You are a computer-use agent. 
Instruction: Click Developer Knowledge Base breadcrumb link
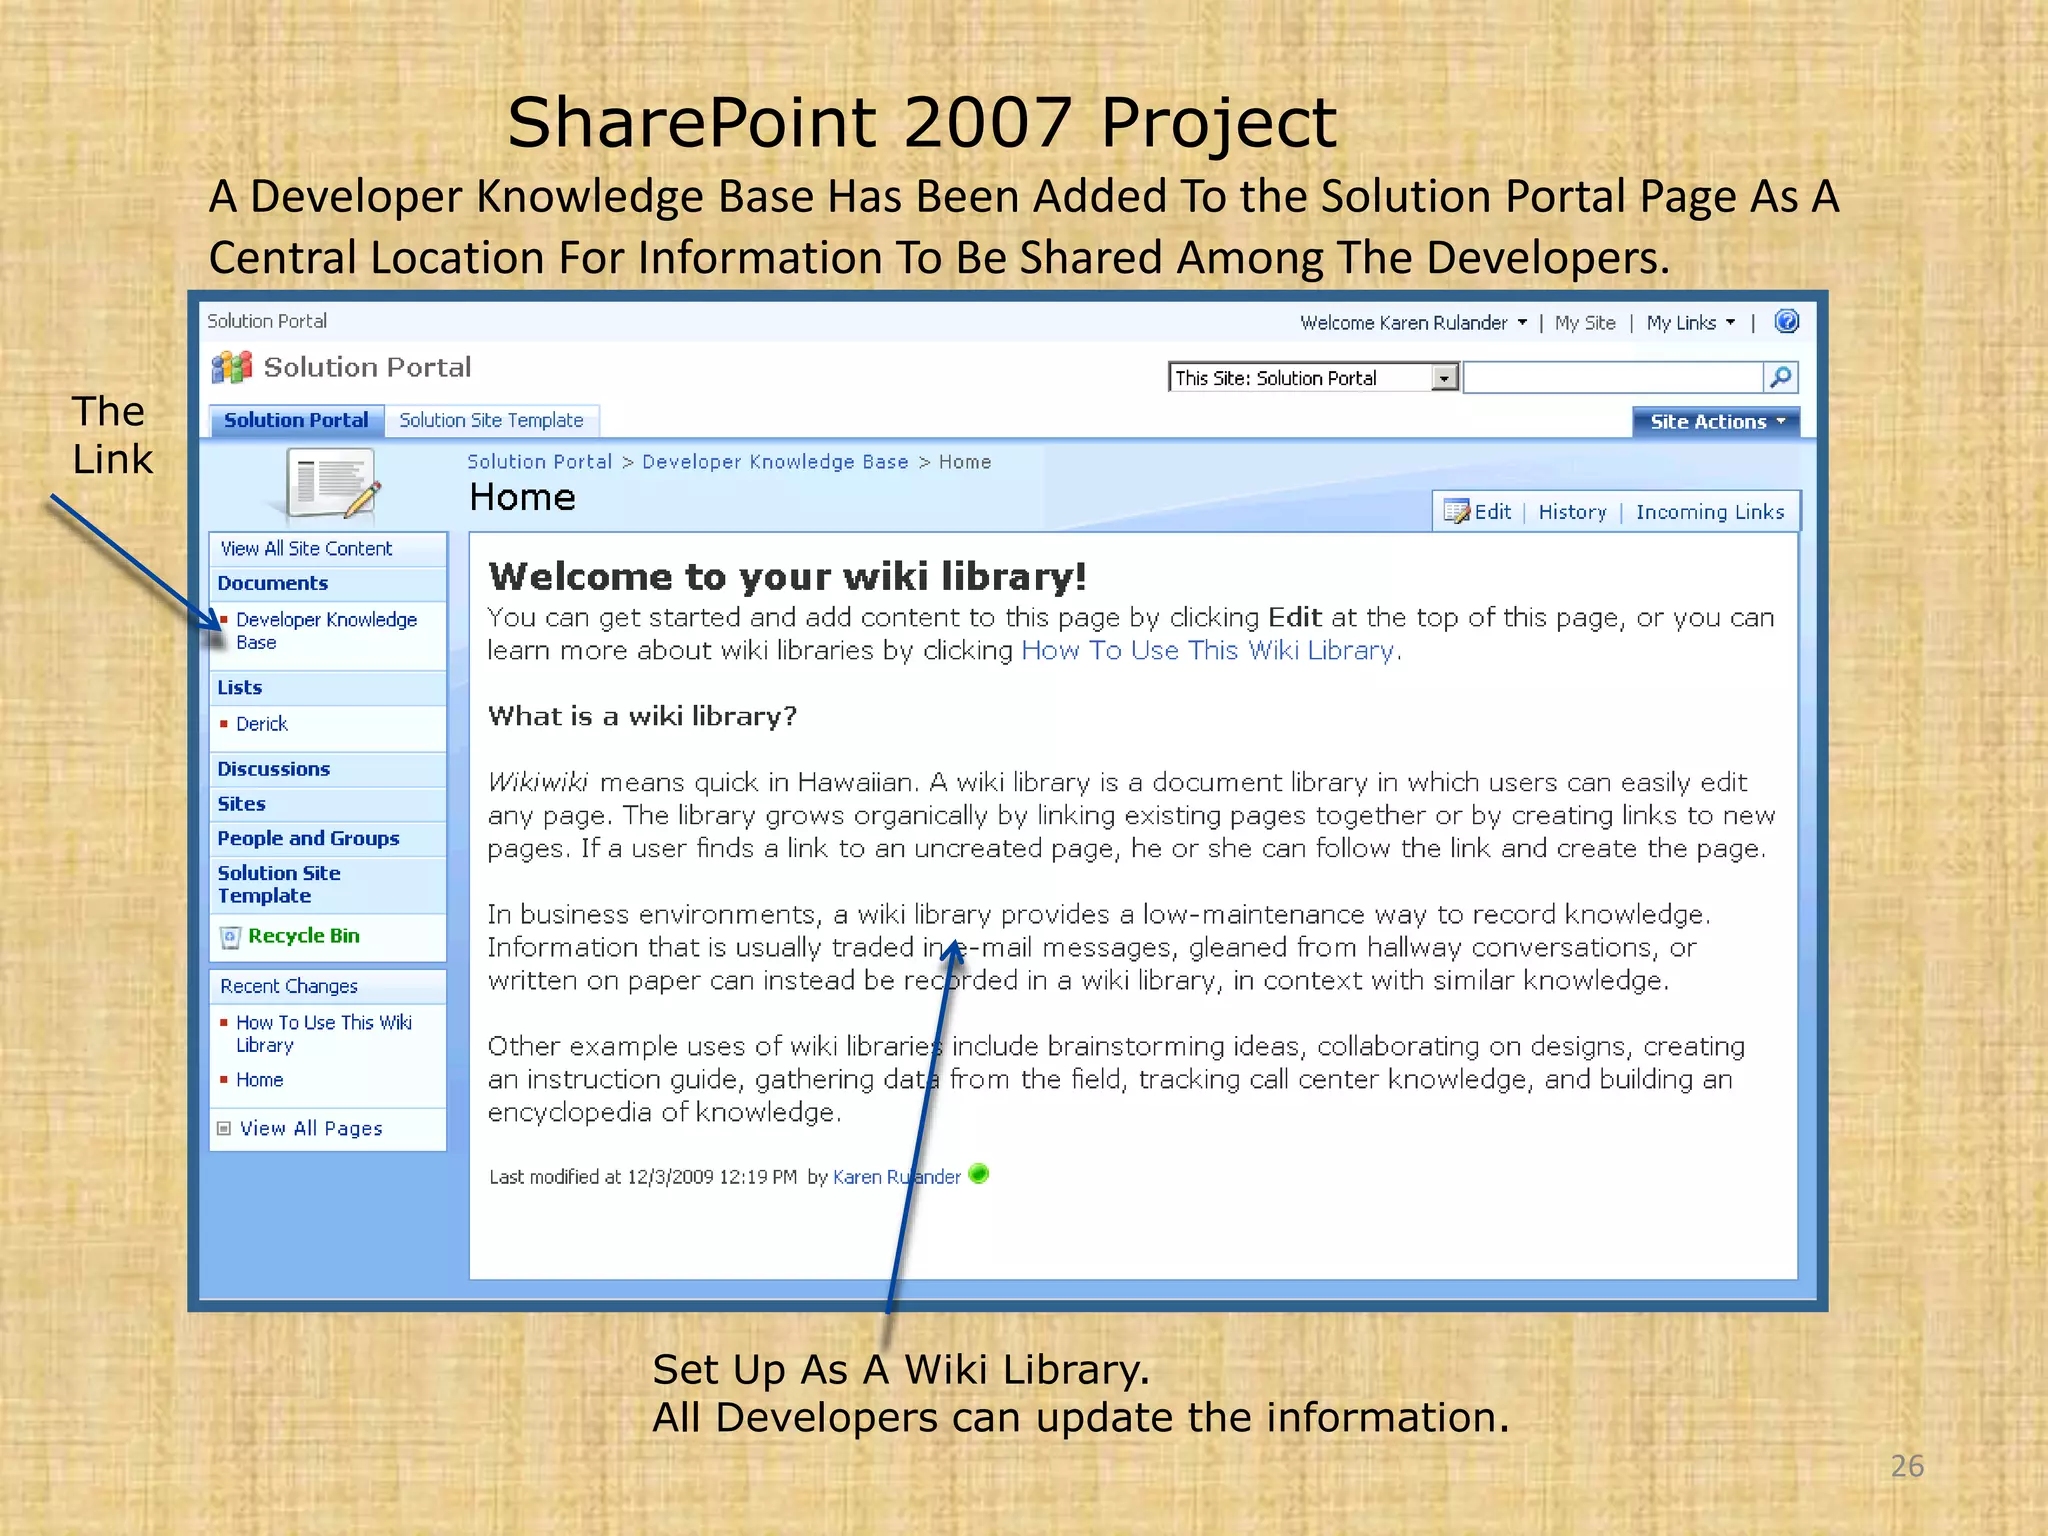(x=775, y=462)
